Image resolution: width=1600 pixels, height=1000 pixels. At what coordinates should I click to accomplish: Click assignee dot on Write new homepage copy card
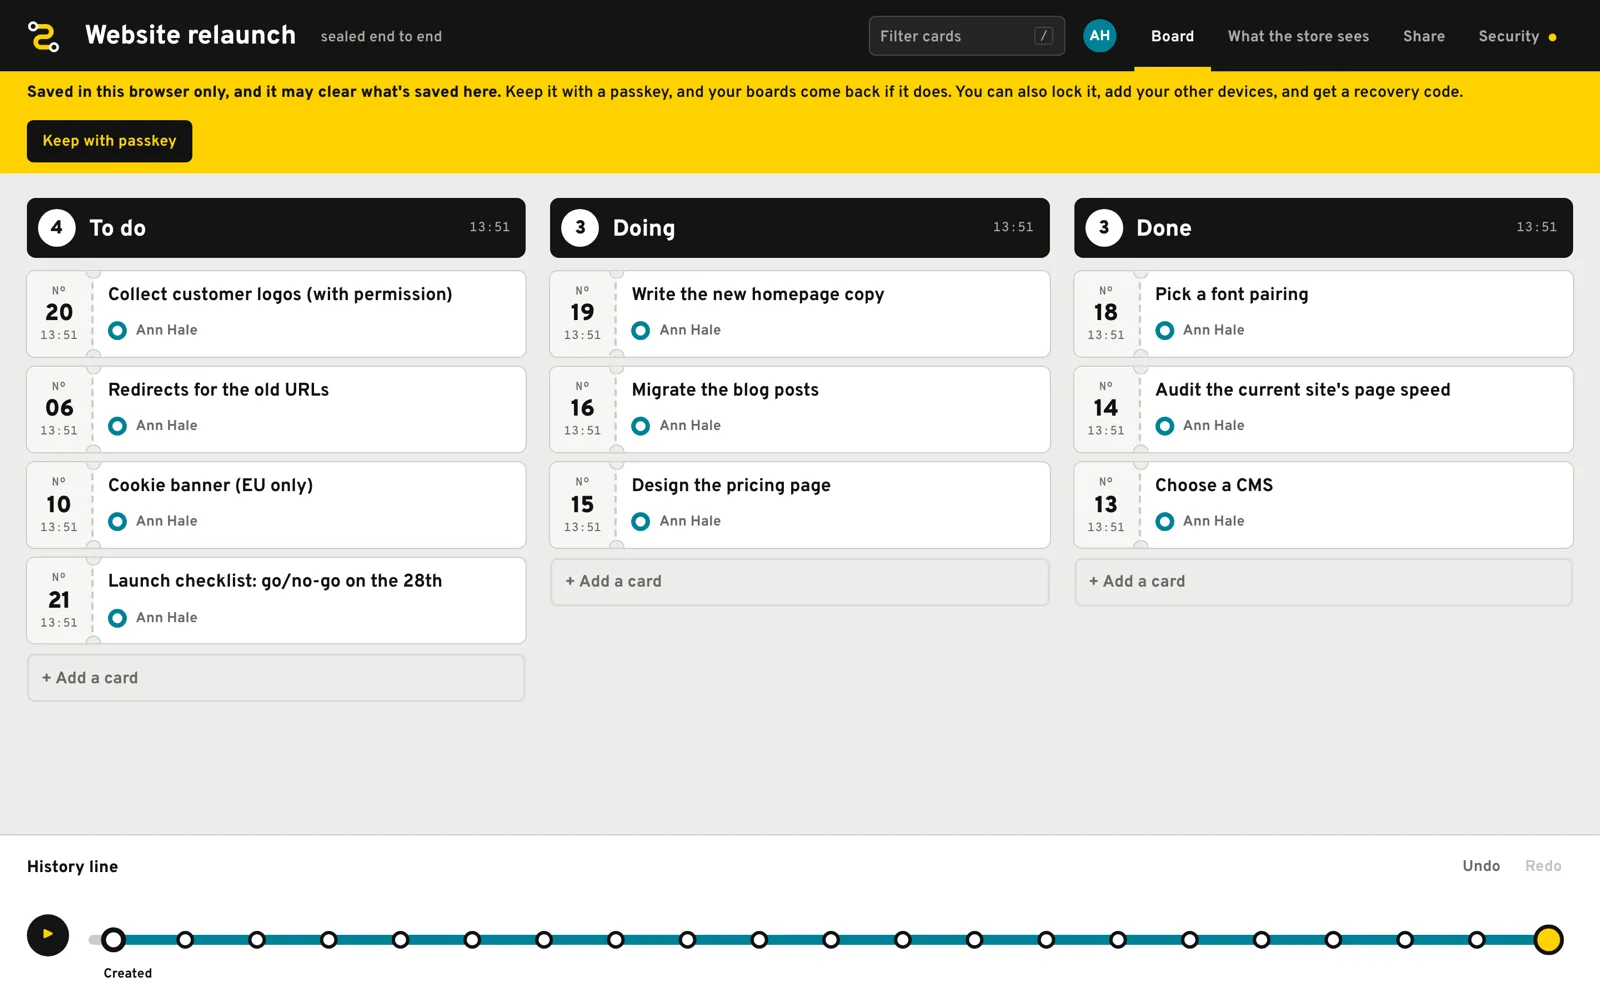[641, 330]
